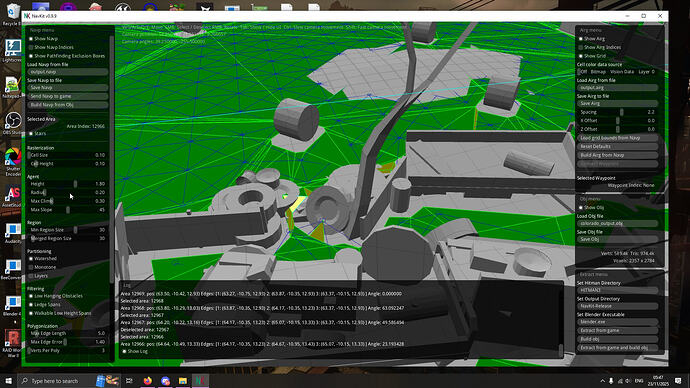
Task: Click Extract from game and build obj
Action: click(617, 348)
